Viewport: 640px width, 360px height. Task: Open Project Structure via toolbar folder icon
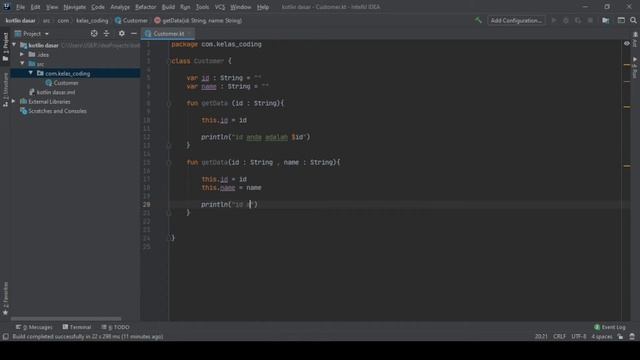[x=606, y=20]
